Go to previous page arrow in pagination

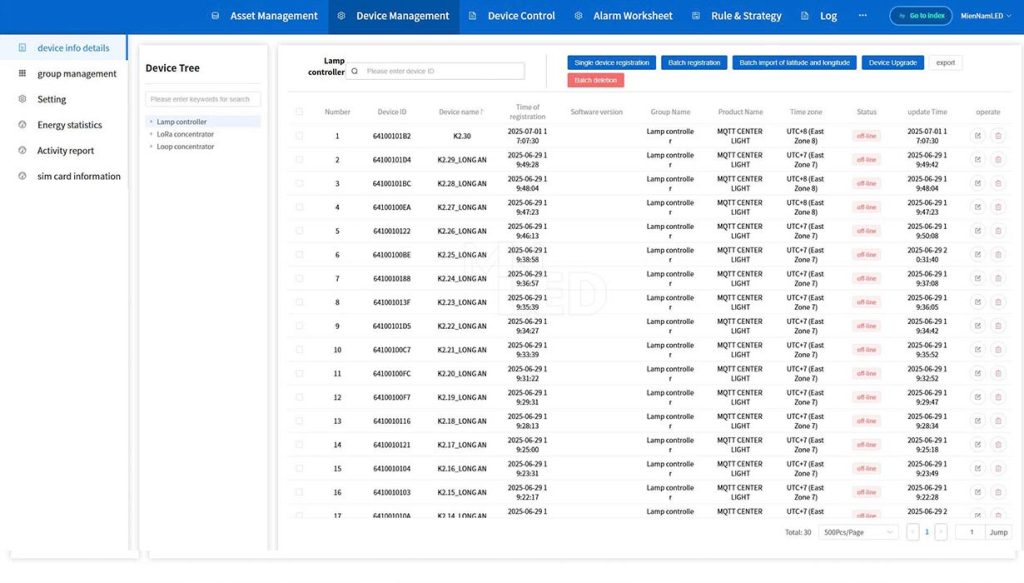coord(913,532)
